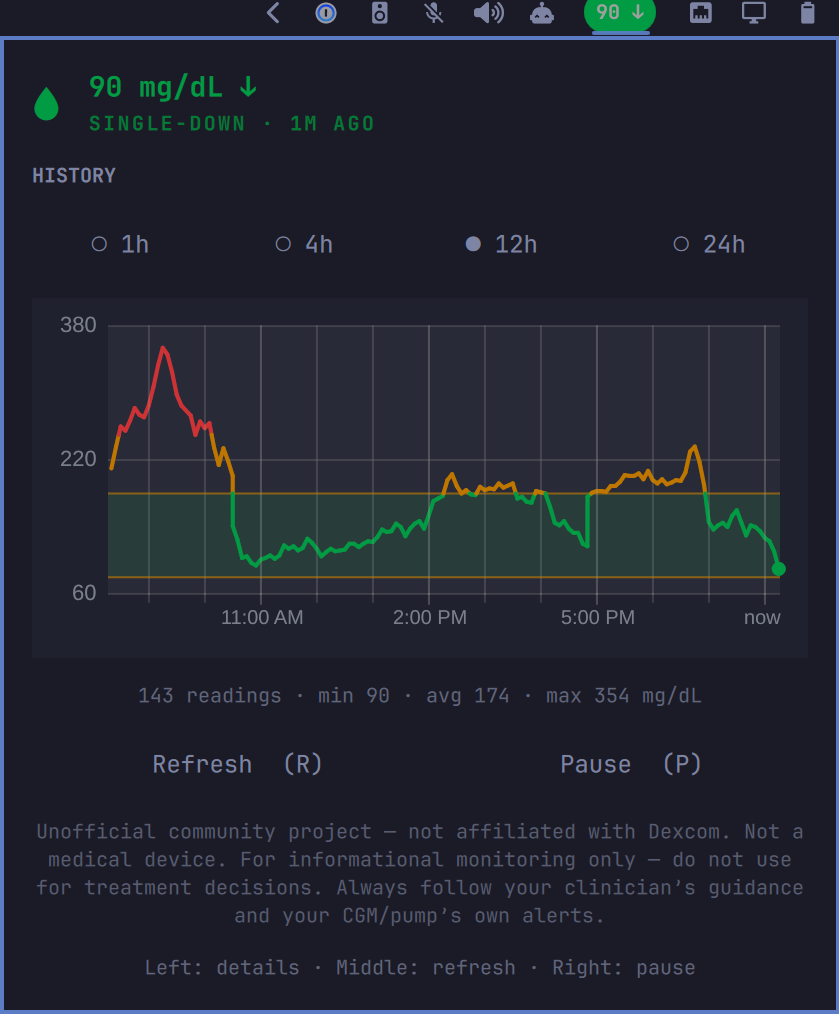This screenshot has height=1014, width=839.
Task: Click the back chevron in top bar
Action: tap(273, 13)
